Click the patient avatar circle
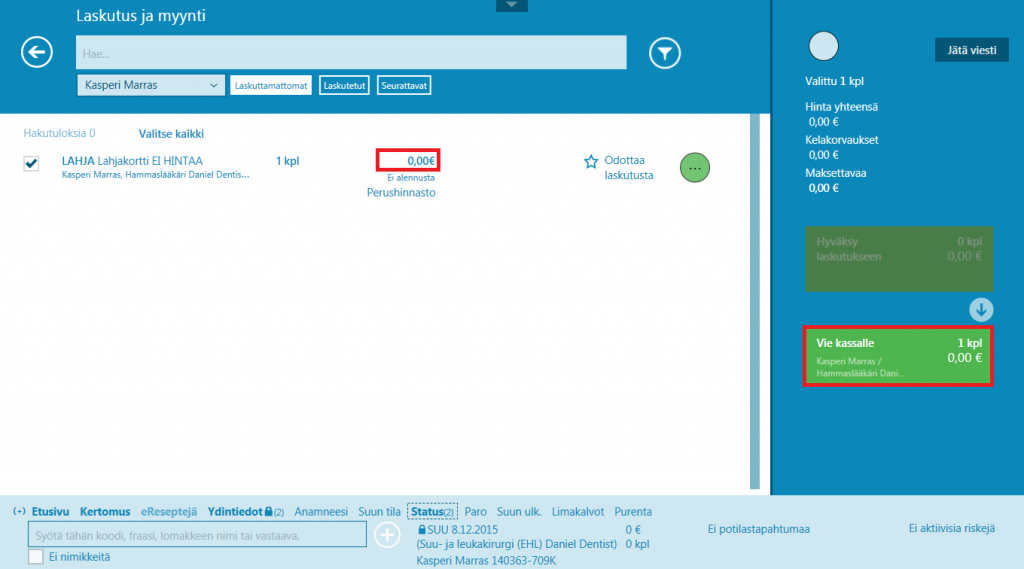1024x569 pixels. point(822,46)
